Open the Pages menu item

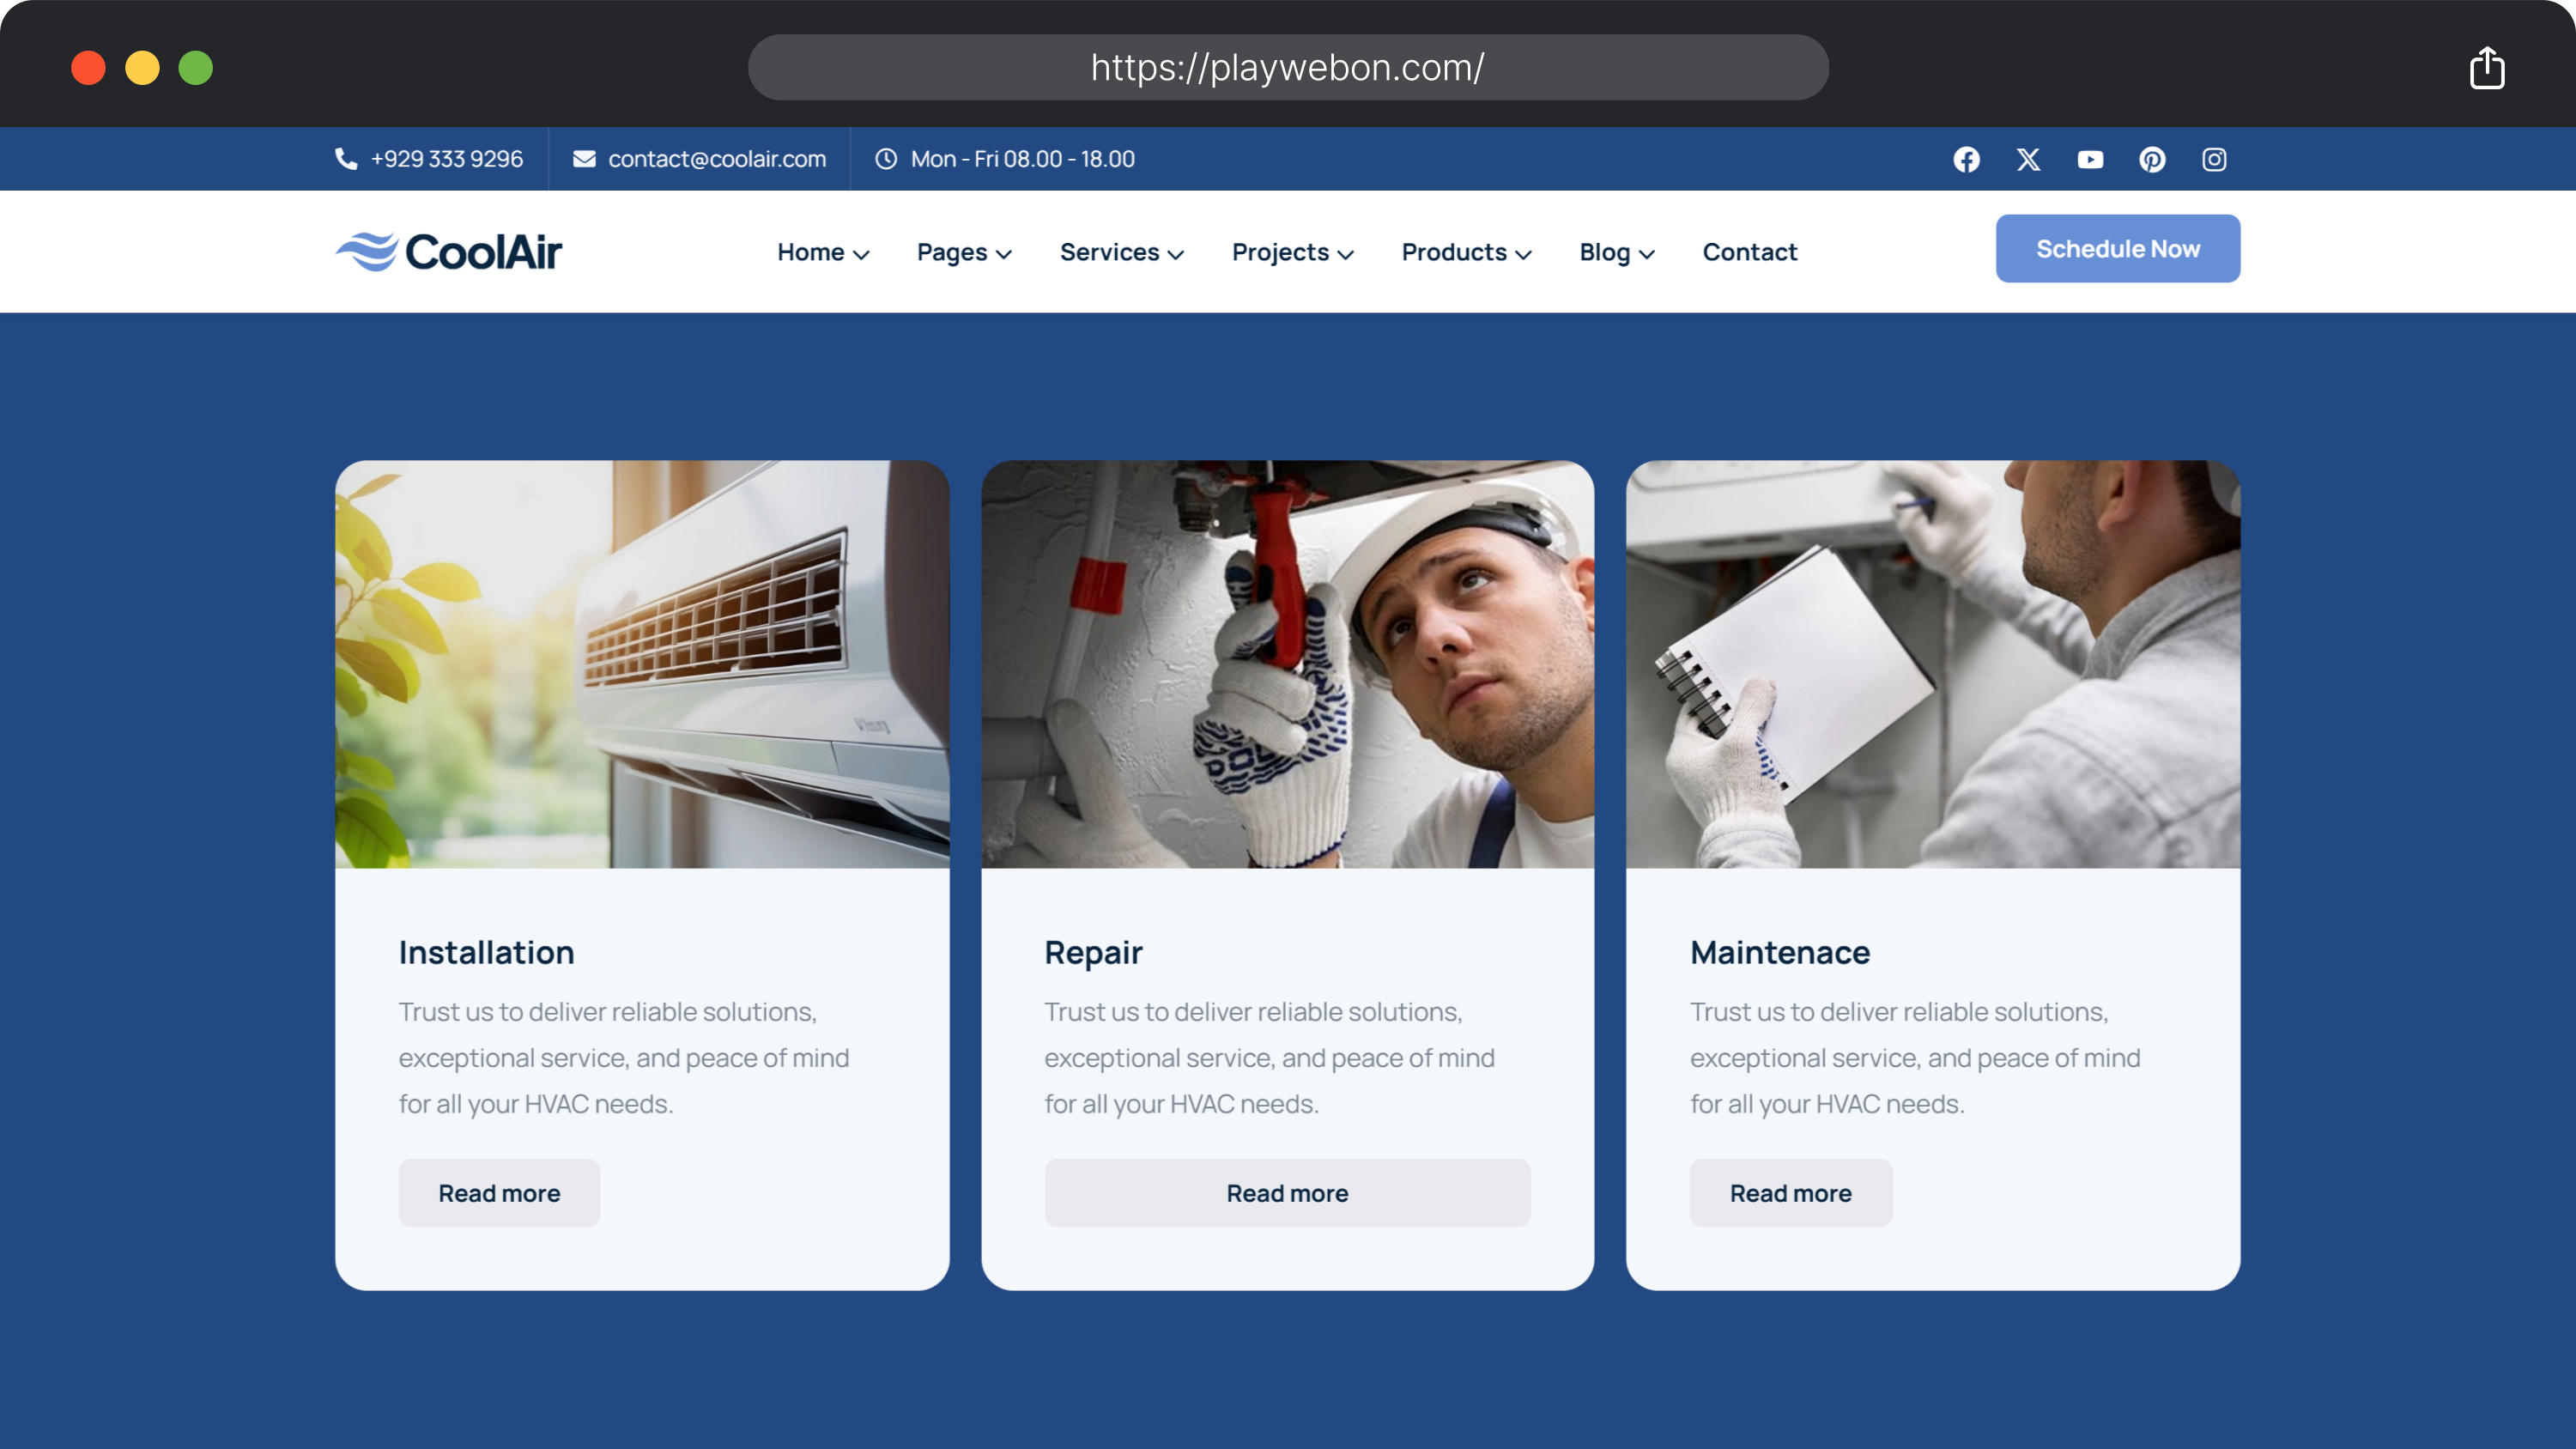coord(952,252)
